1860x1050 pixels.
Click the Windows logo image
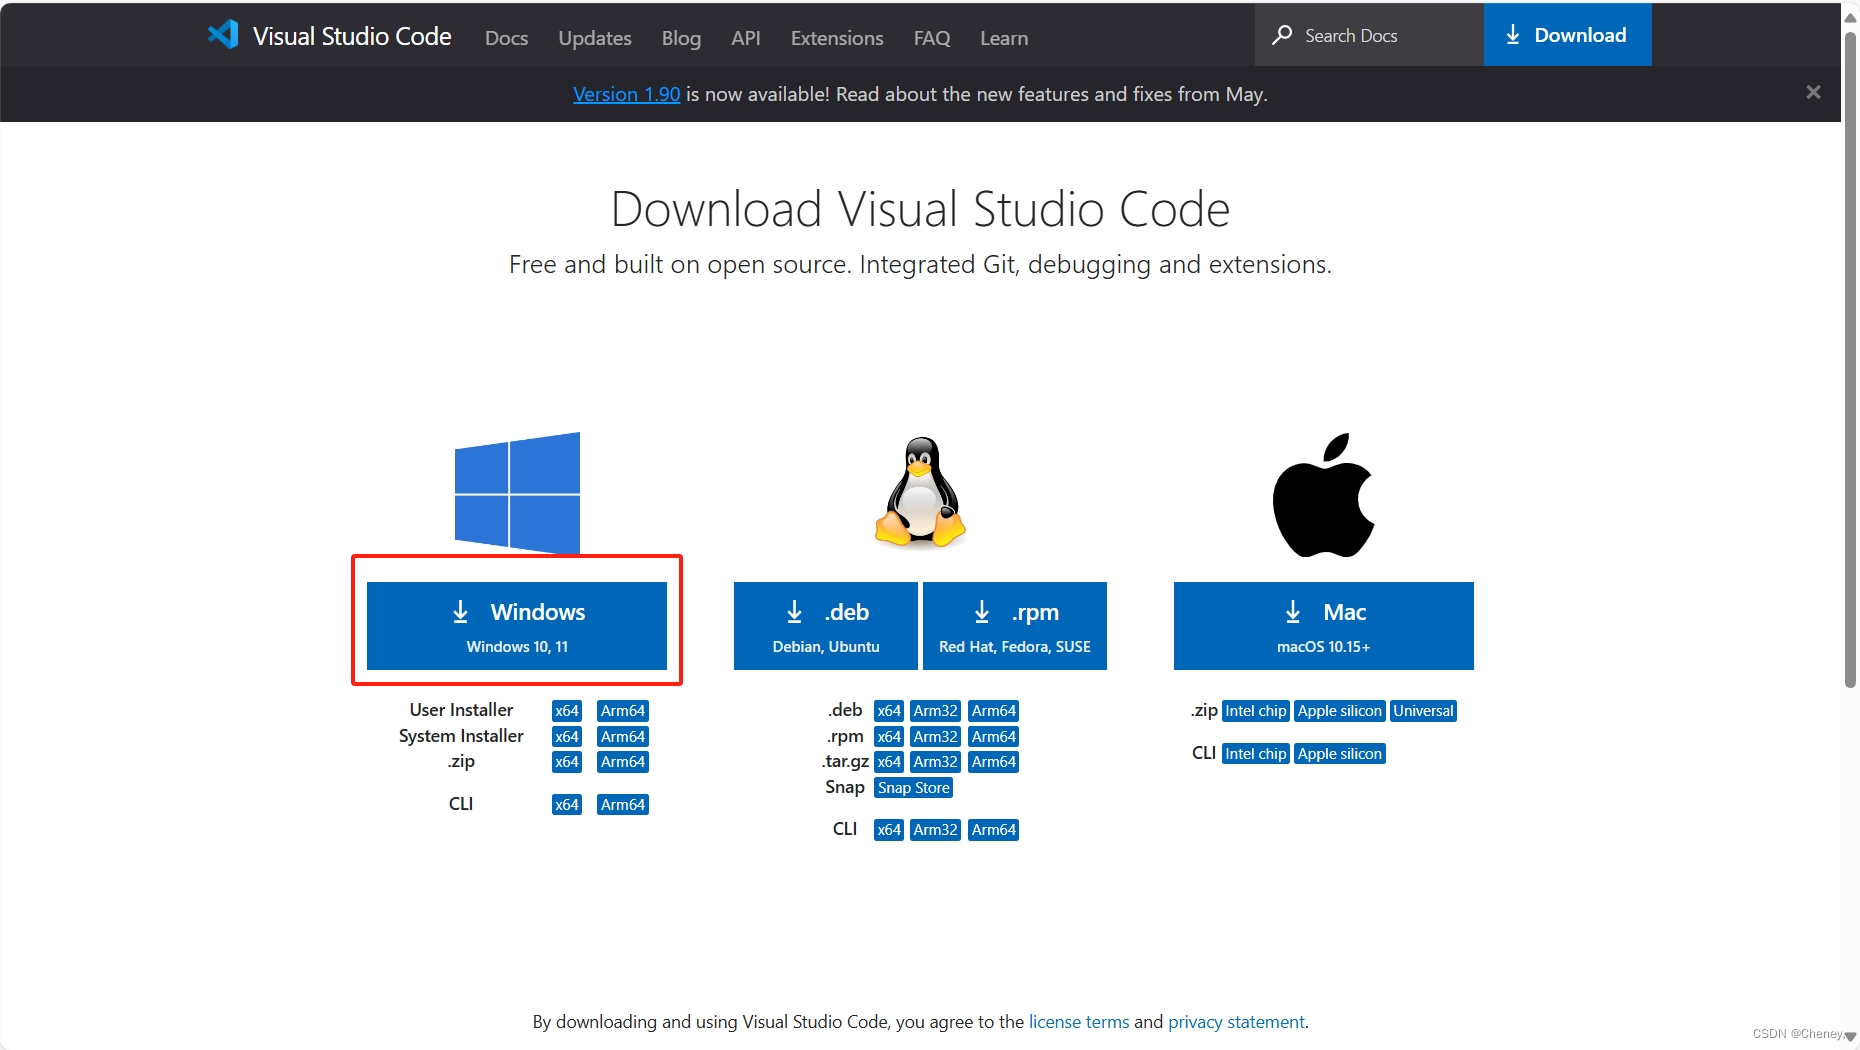click(x=517, y=493)
